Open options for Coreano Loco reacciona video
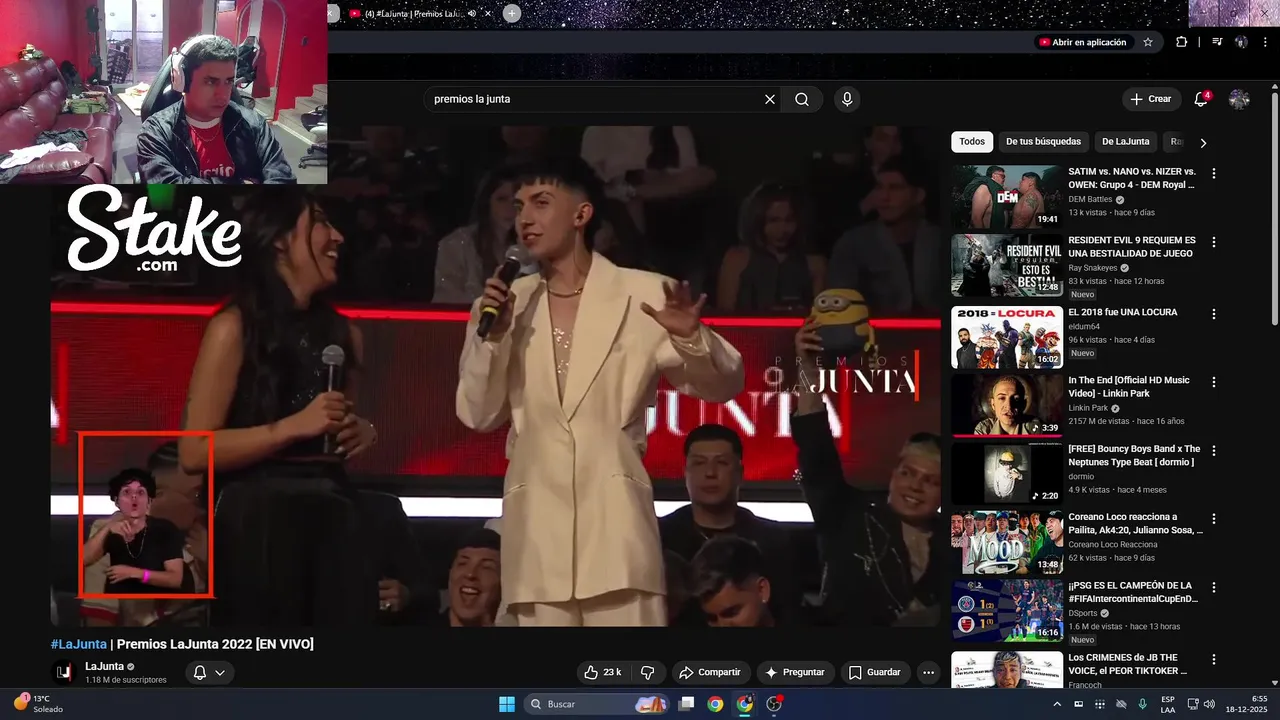1280x720 pixels. pyautogui.click(x=1214, y=519)
